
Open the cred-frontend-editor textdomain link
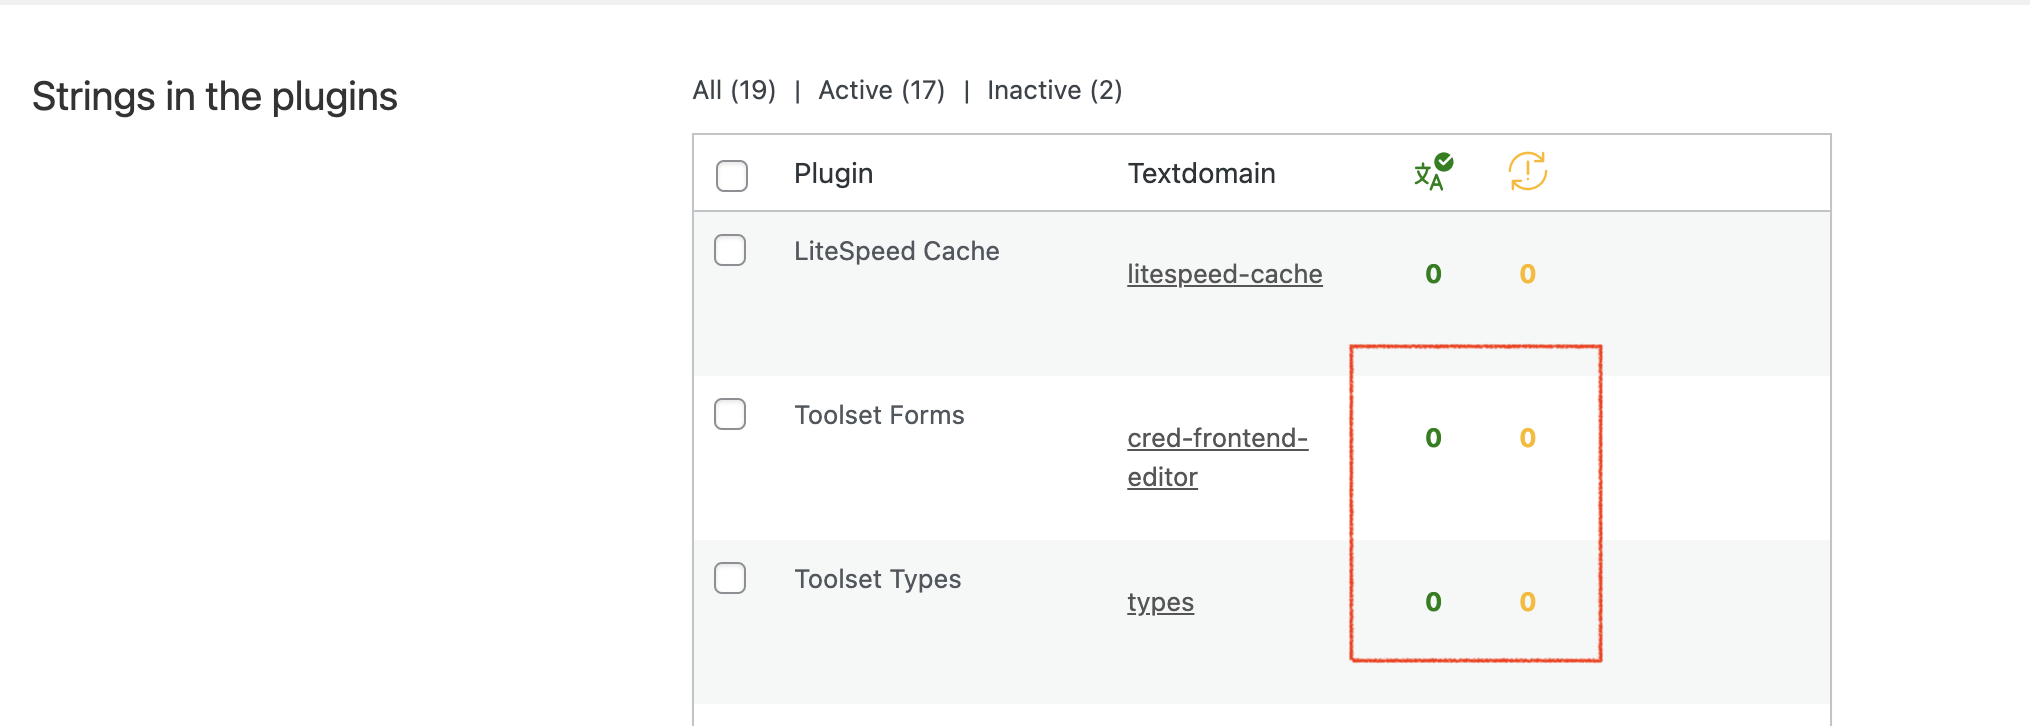1217,457
